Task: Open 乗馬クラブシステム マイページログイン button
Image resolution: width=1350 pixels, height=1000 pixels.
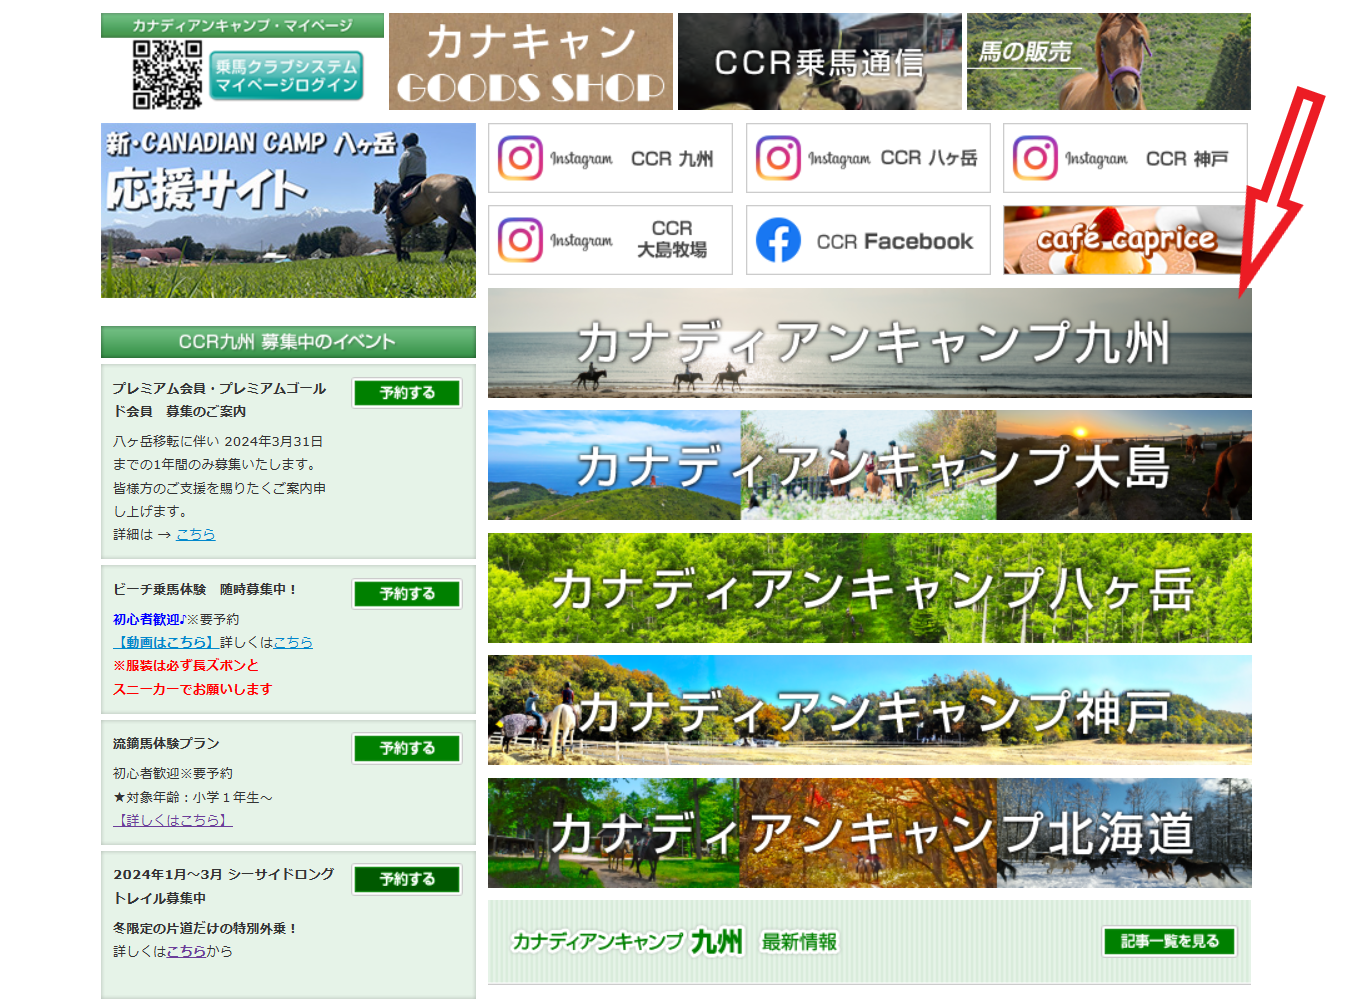Action: coord(286,76)
